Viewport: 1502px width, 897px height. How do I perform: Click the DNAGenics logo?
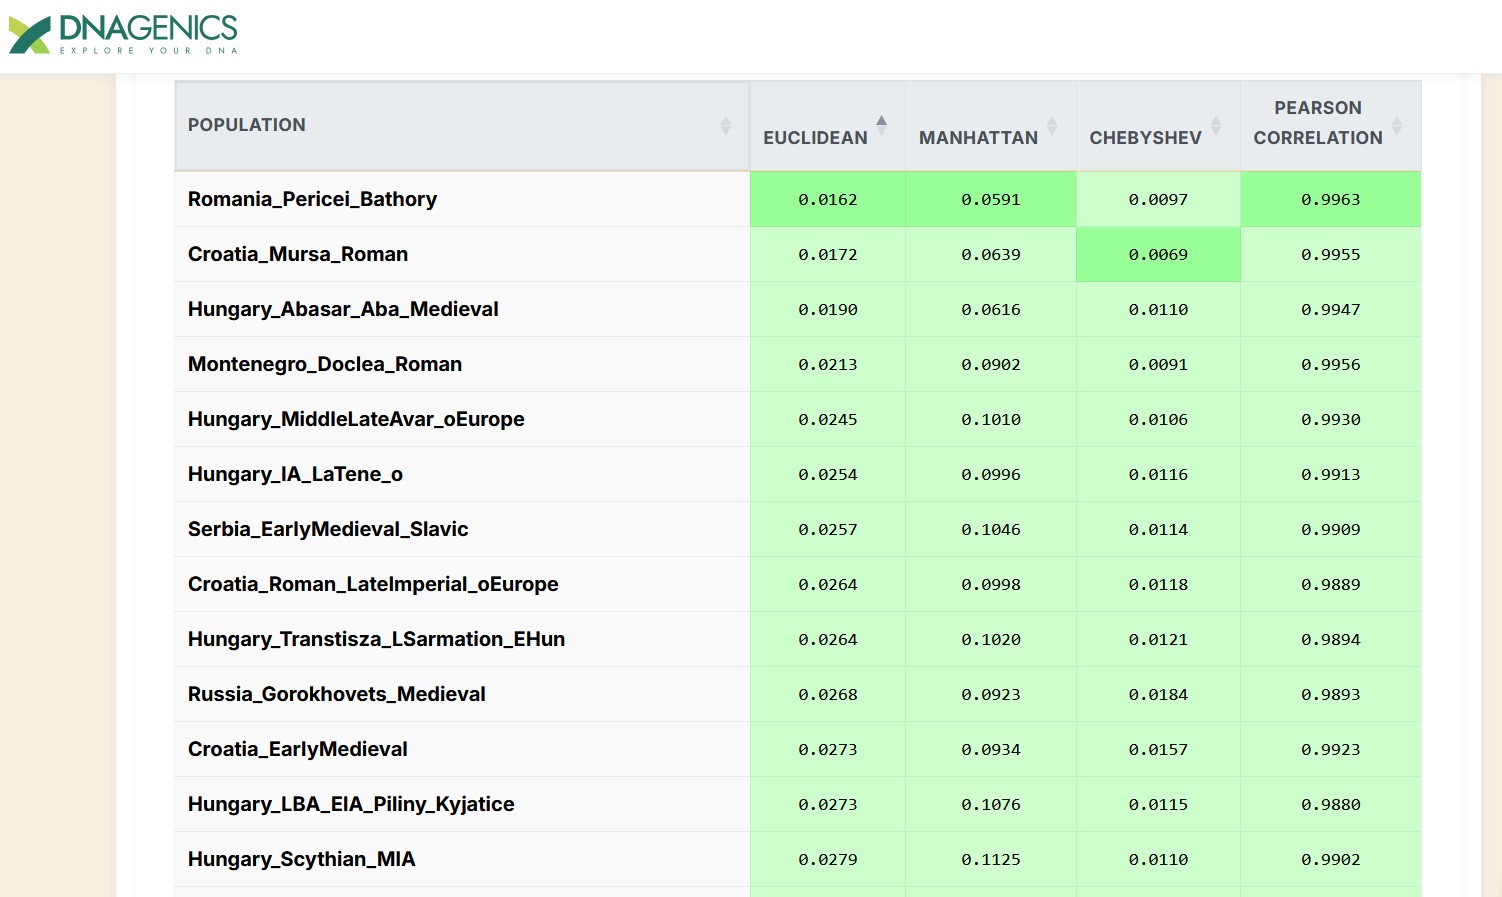[x=123, y=35]
